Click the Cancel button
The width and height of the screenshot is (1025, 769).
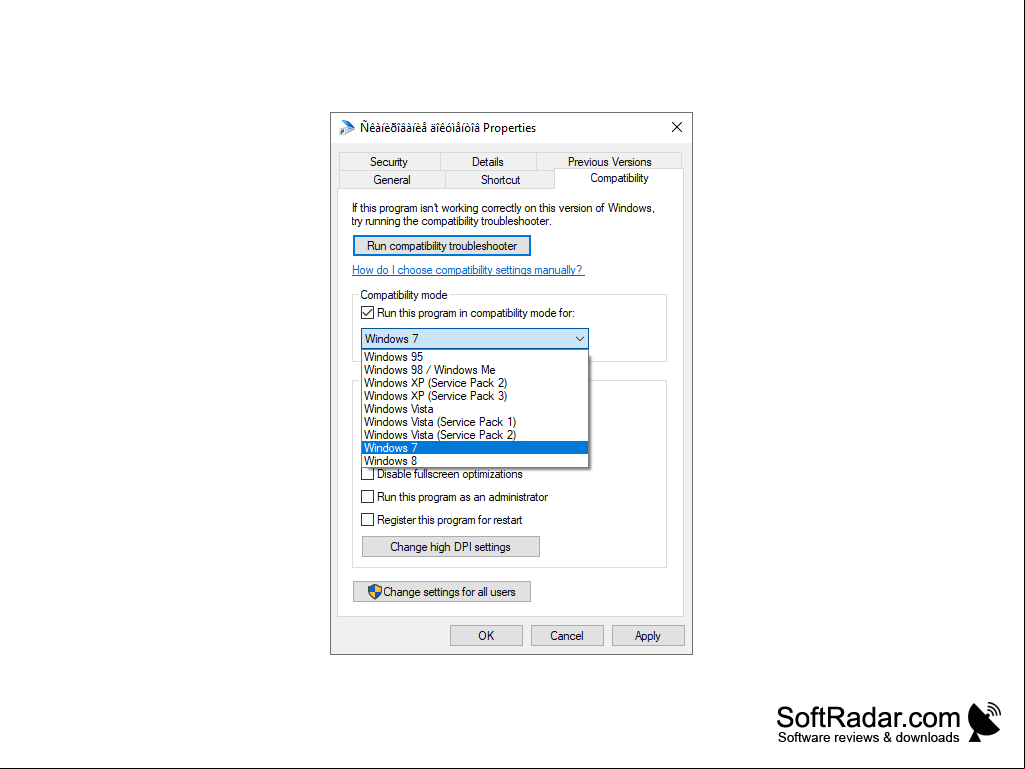tap(567, 636)
